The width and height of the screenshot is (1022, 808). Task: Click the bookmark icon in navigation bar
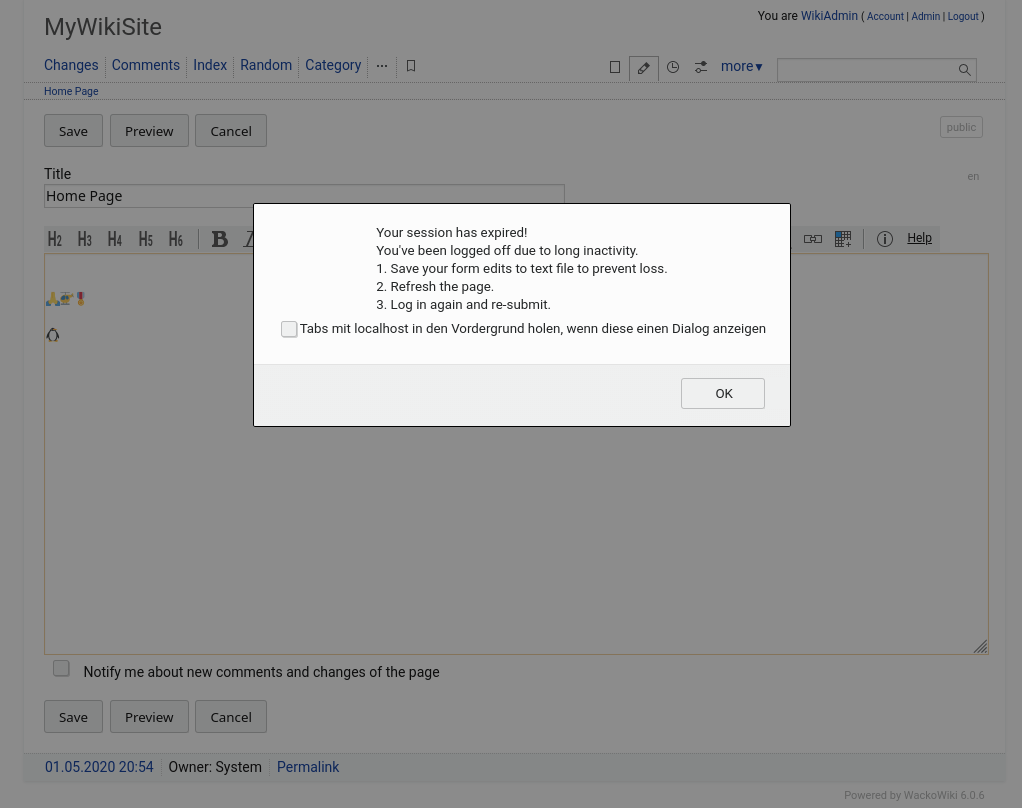pyautogui.click(x=411, y=66)
